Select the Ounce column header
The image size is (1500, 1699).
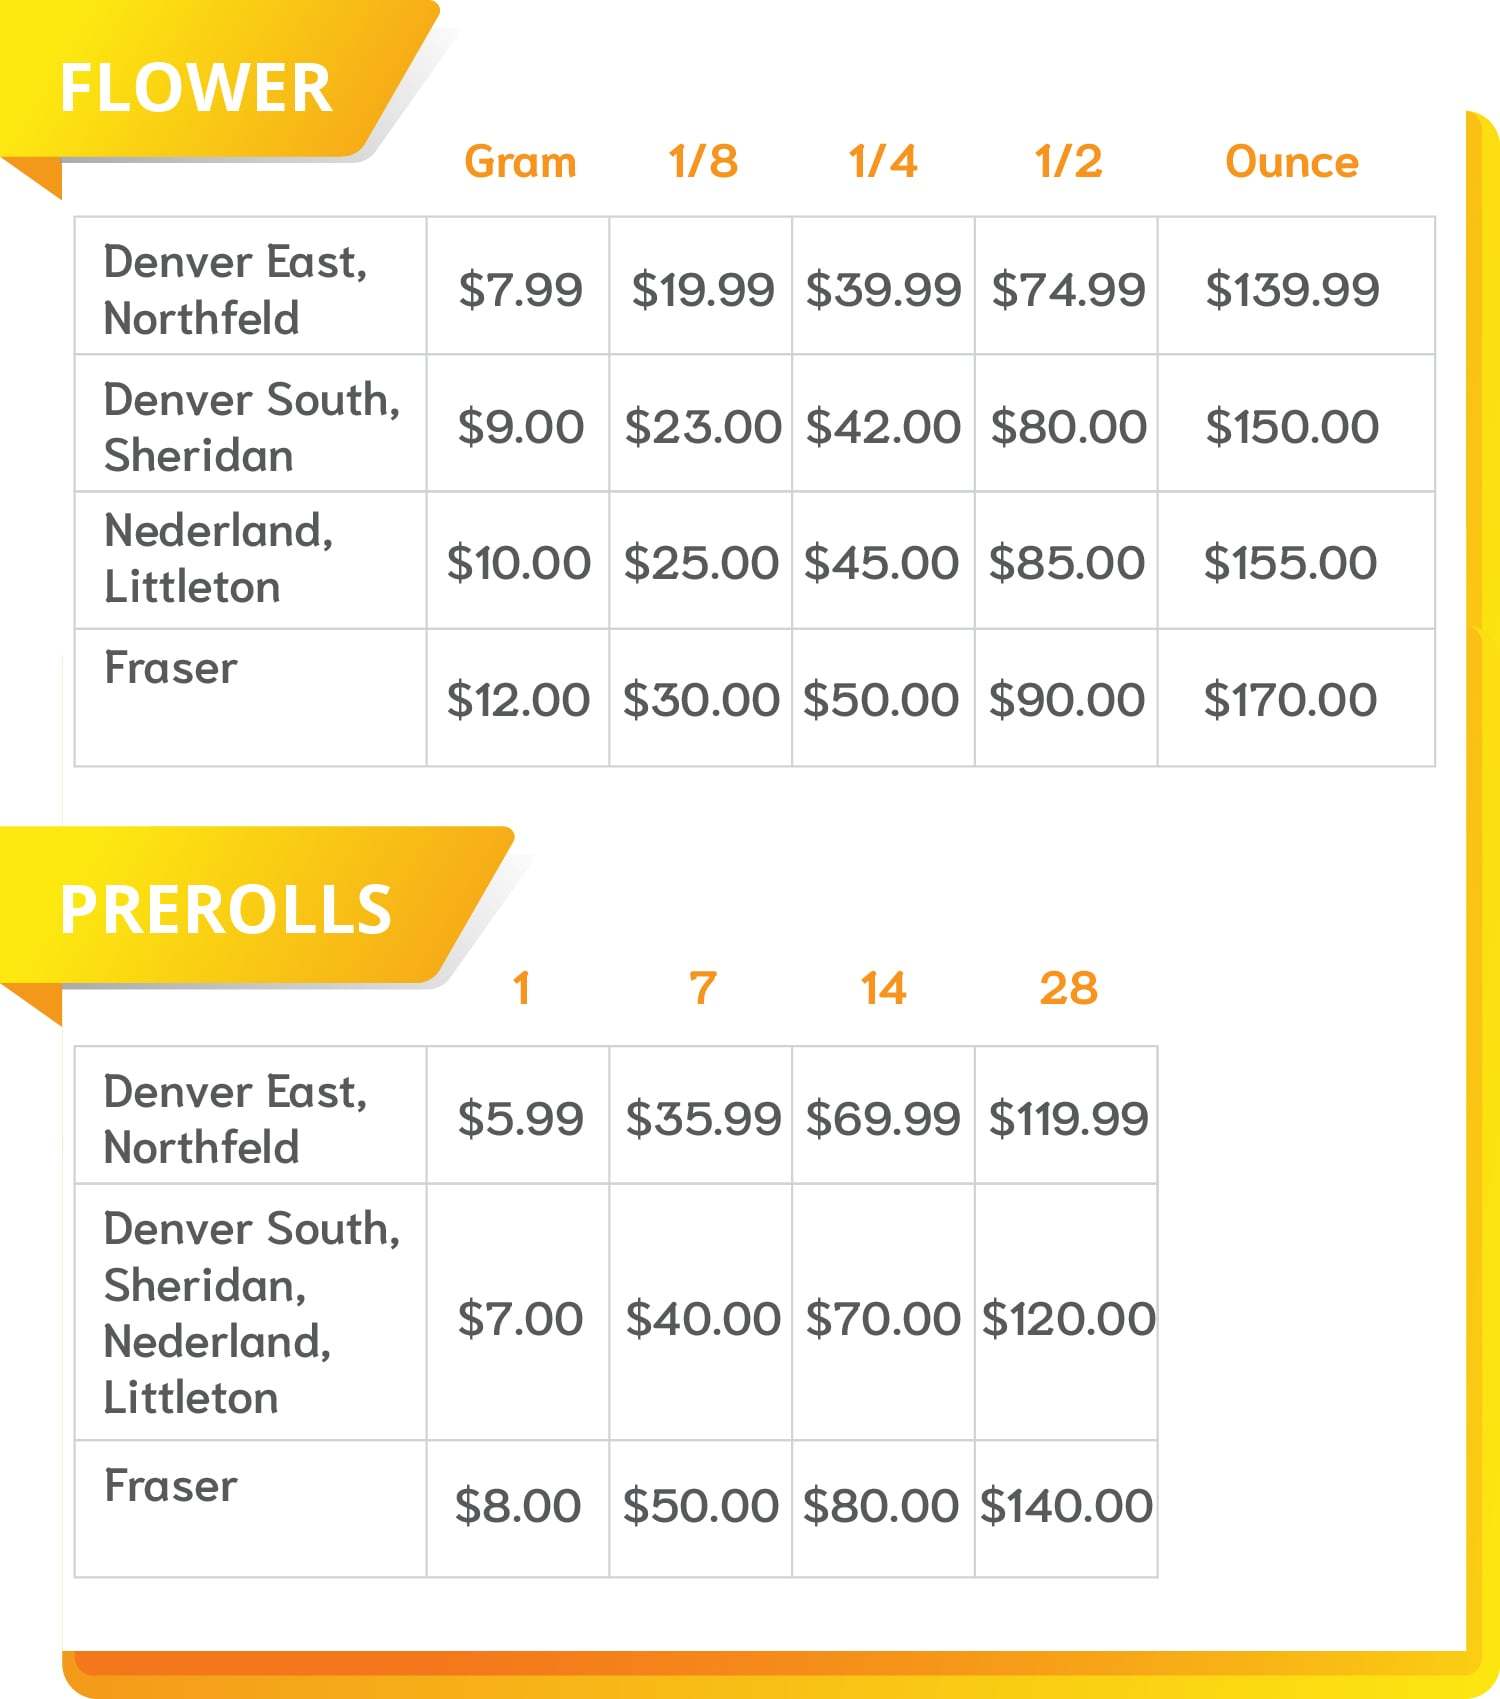(x=1292, y=162)
